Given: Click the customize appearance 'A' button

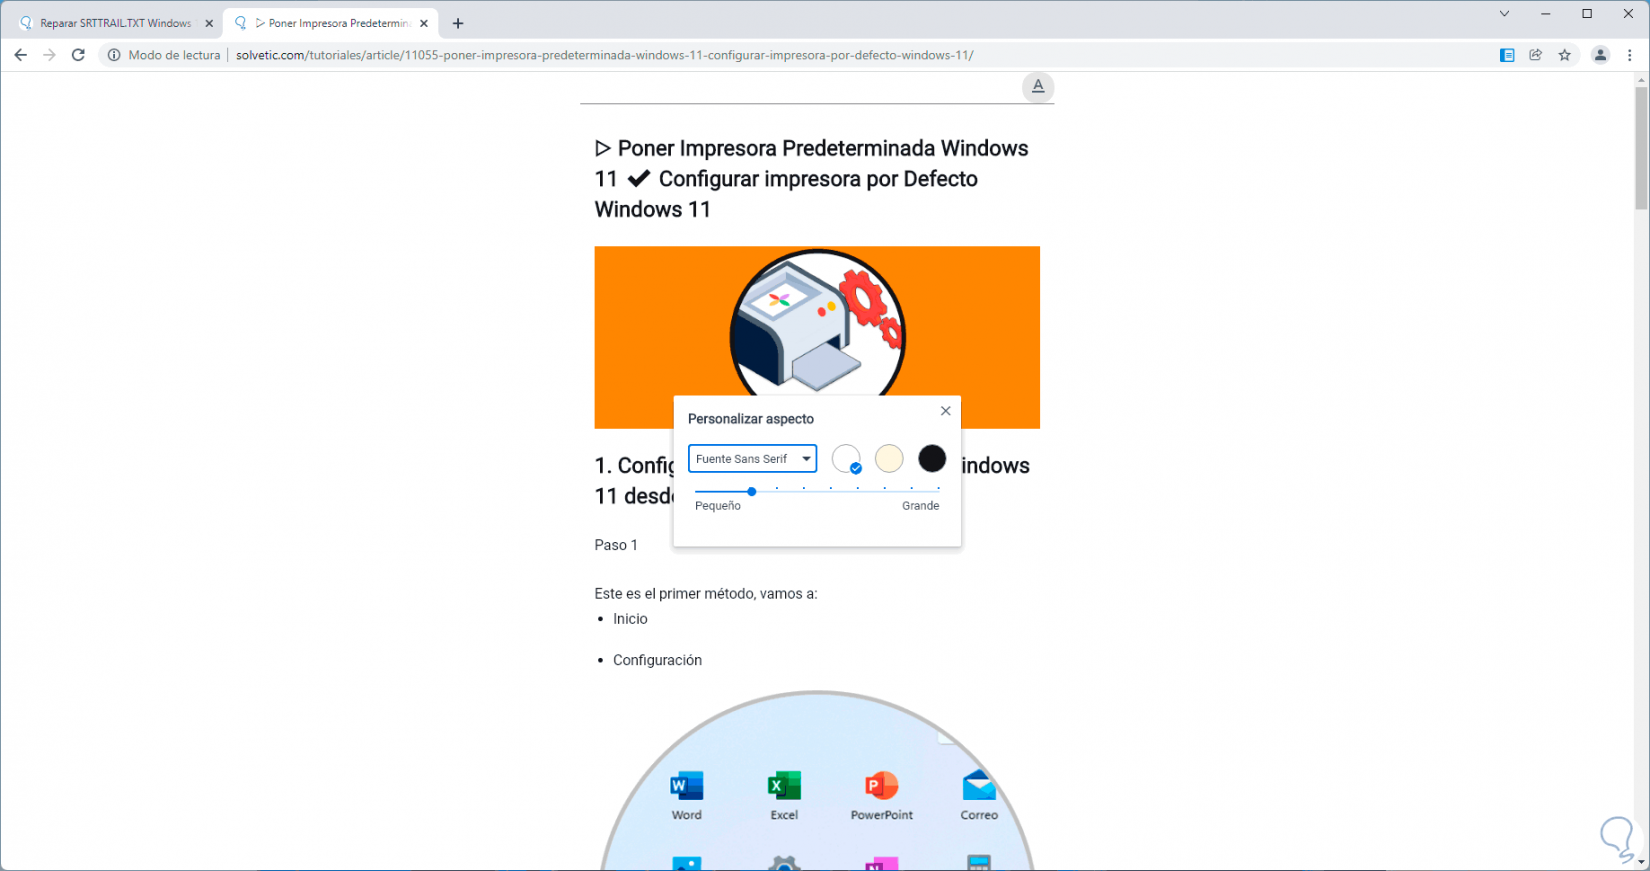Looking at the screenshot, I should (1038, 87).
